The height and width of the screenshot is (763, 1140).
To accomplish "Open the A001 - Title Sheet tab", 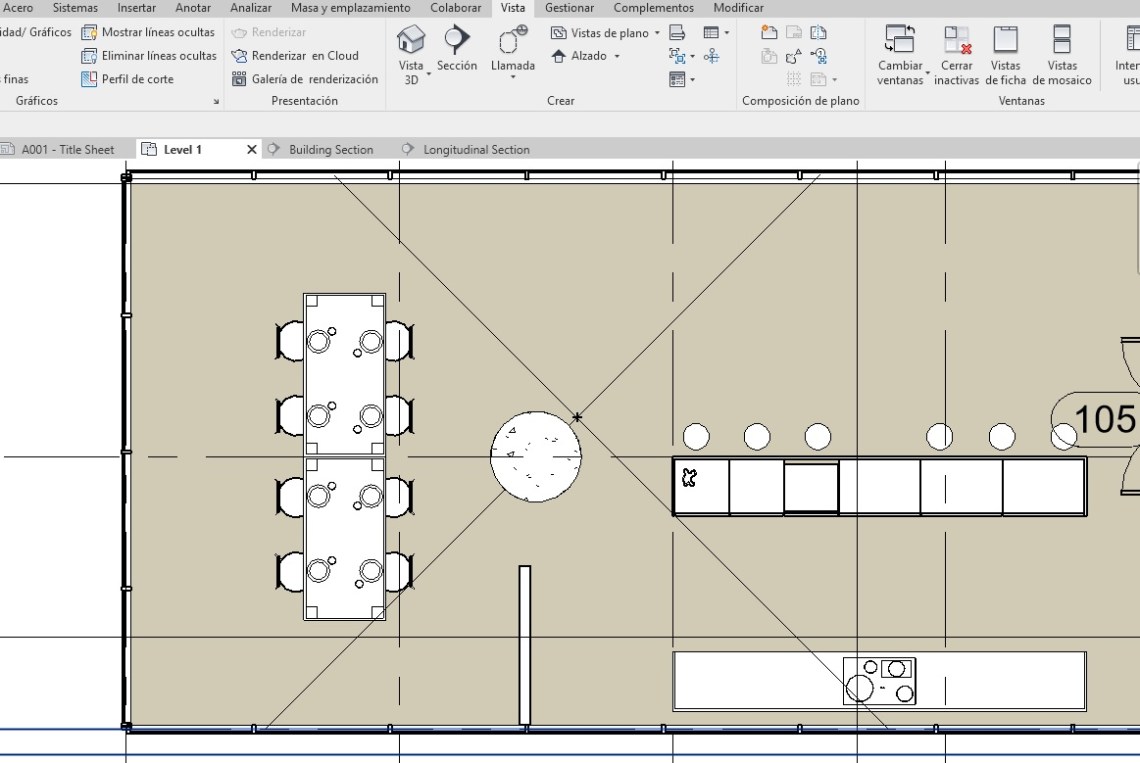I will (x=67, y=150).
